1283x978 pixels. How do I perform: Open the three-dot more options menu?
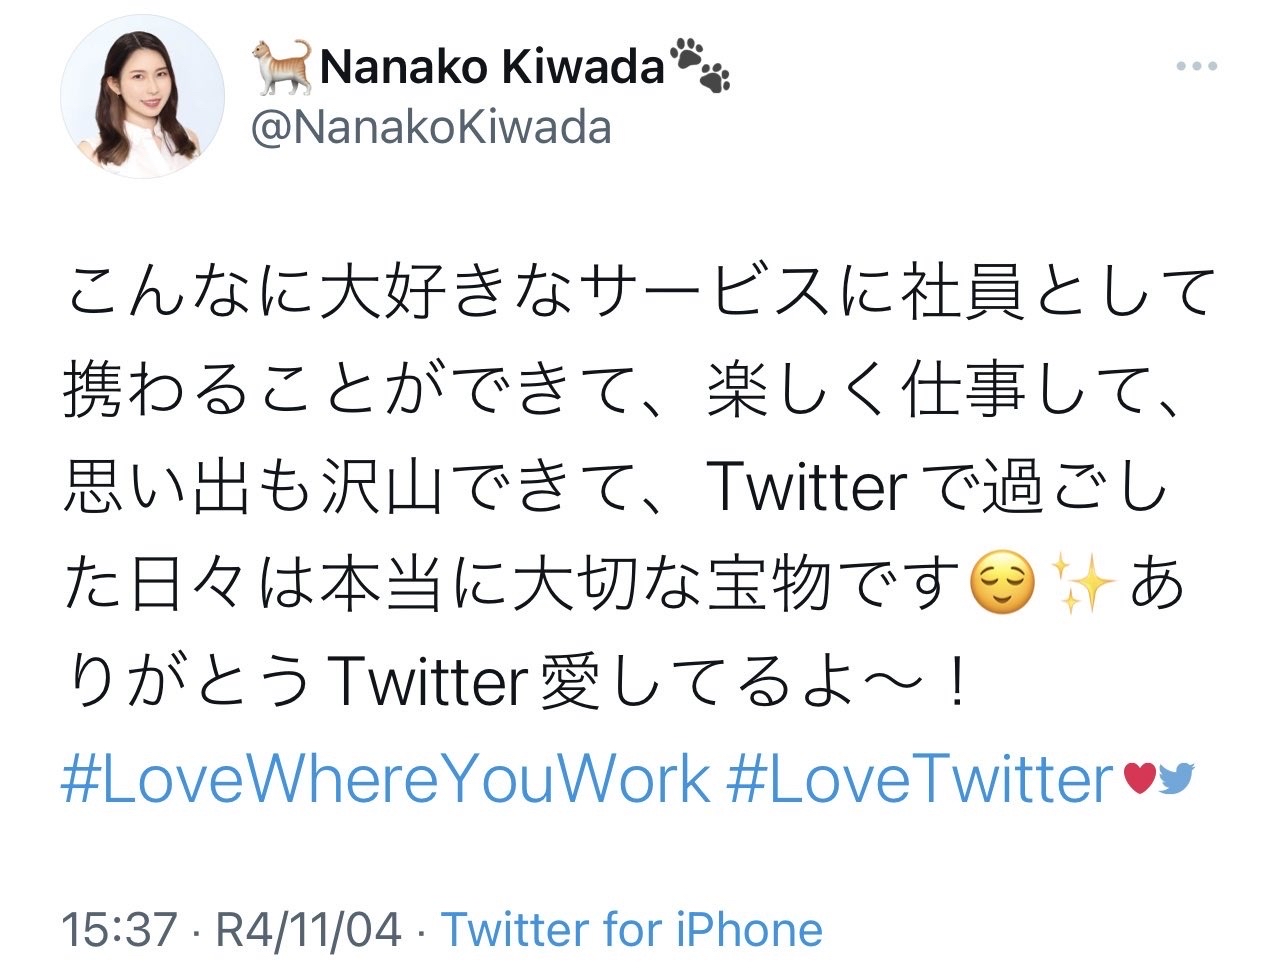(1196, 67)
